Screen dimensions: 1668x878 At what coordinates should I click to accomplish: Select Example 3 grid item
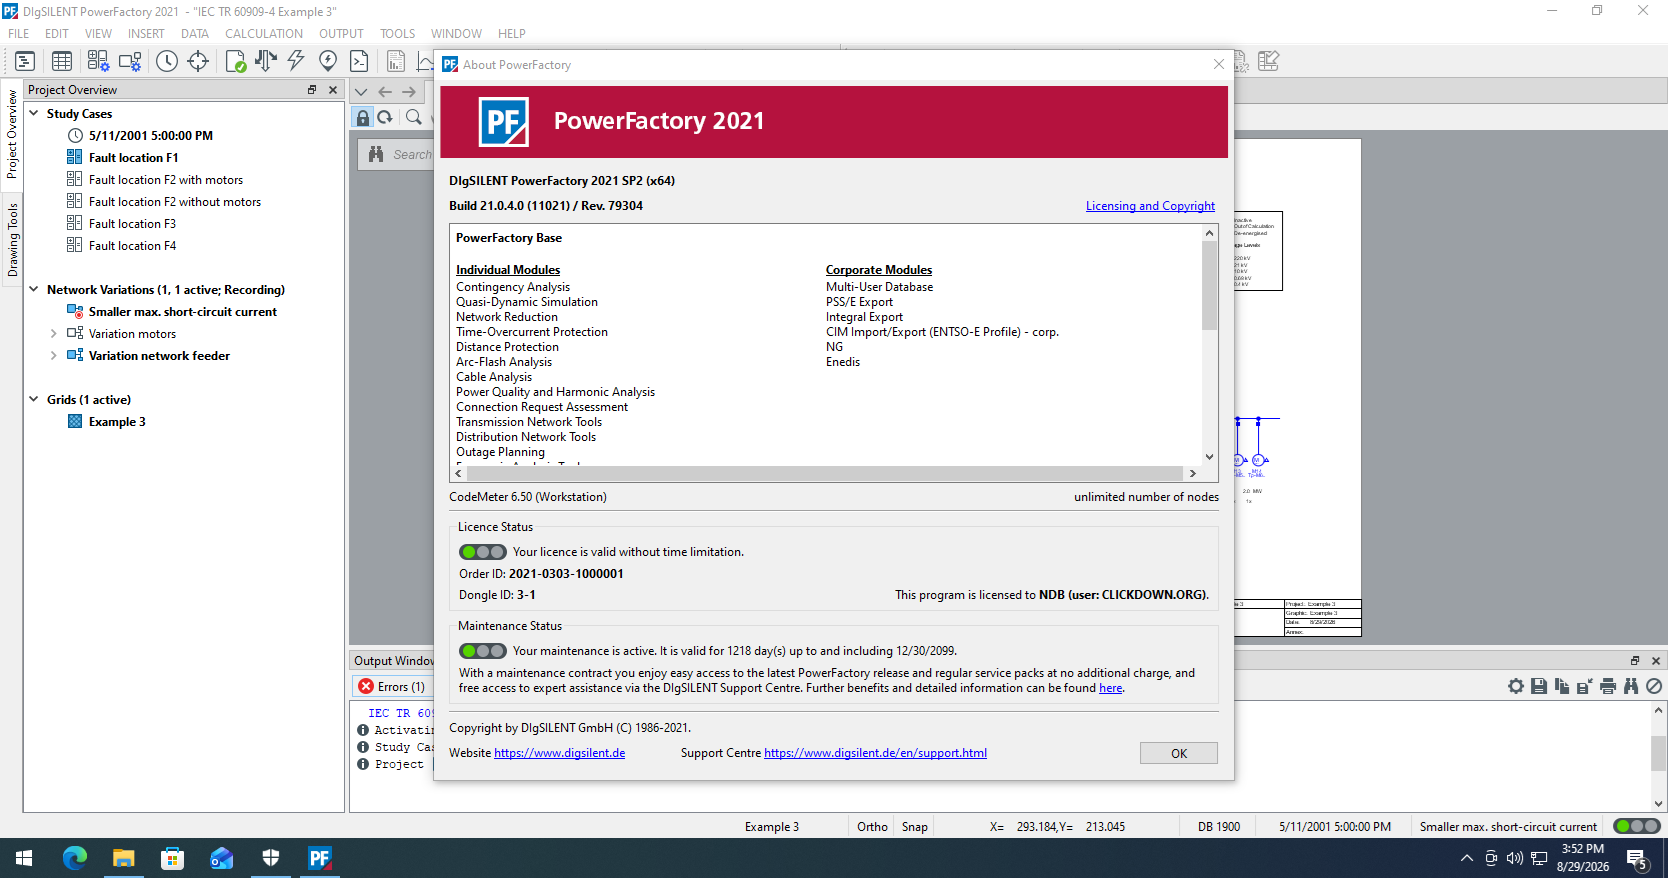point(117,421)
